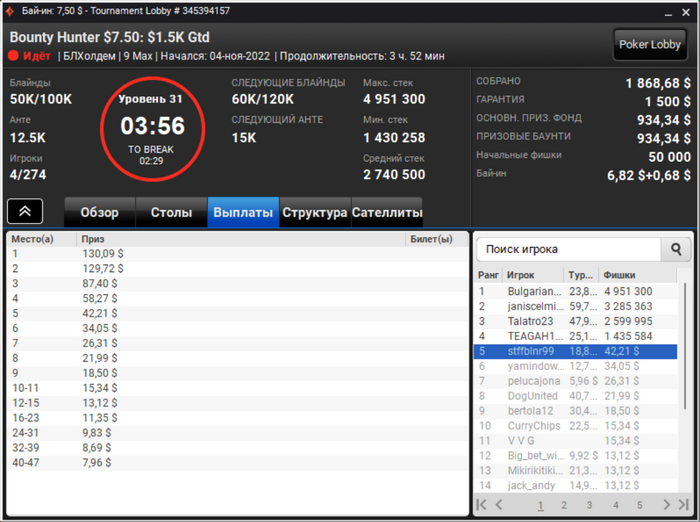The width and height of the screenshot is (700, 522).
Task: Select third place prize 87,40 $
Action: [x=100, y=284]
